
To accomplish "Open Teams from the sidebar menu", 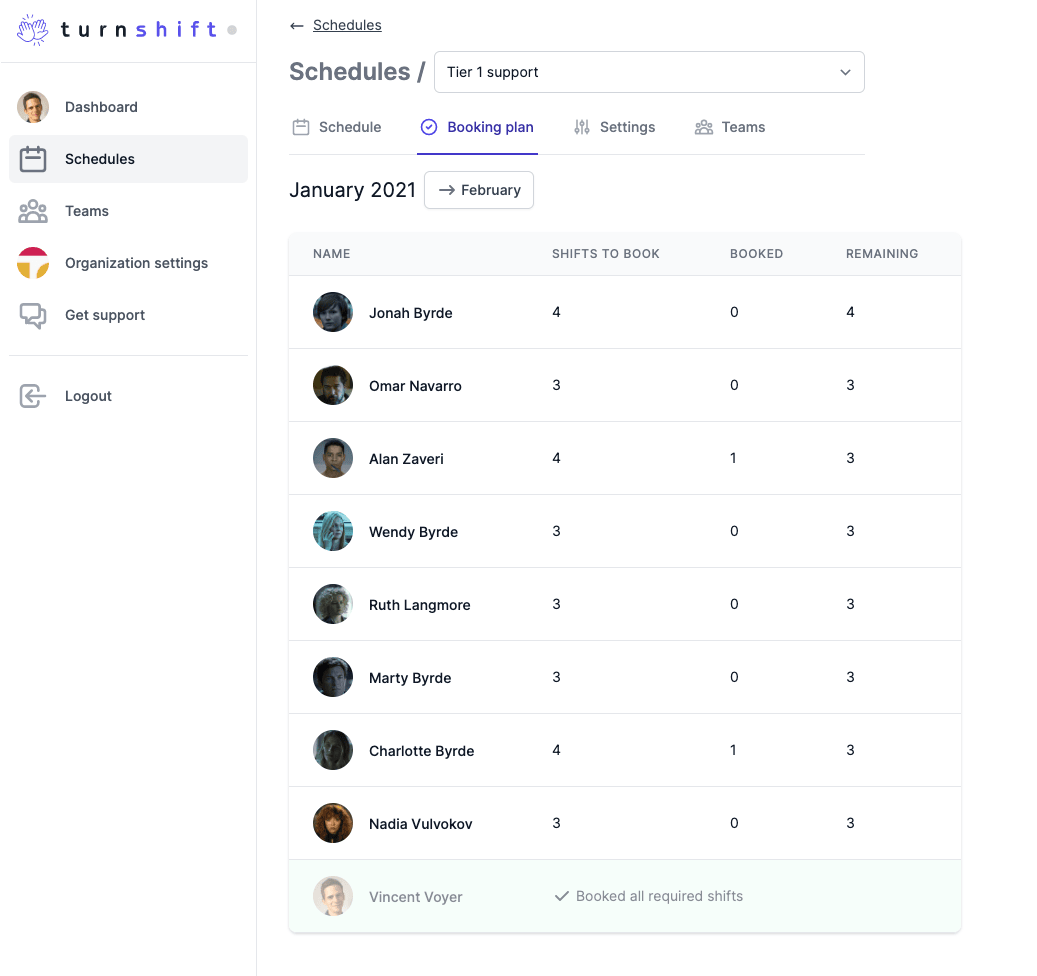I will [128, 212].
